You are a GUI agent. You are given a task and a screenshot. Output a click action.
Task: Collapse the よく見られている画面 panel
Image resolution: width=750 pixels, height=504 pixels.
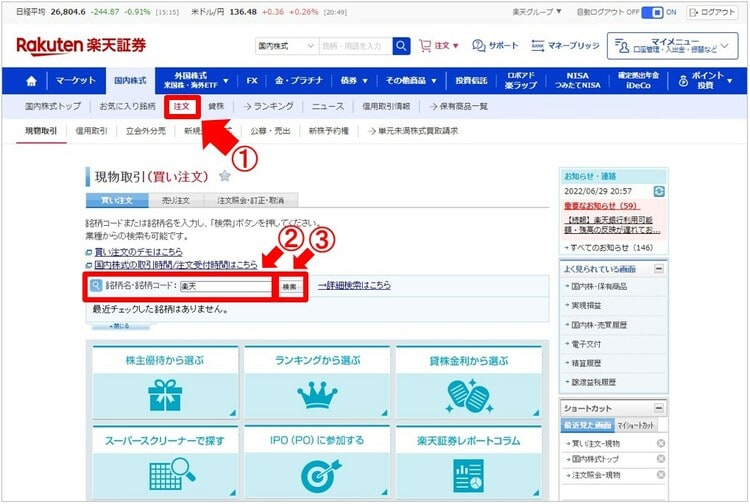[x=659, y=269]
